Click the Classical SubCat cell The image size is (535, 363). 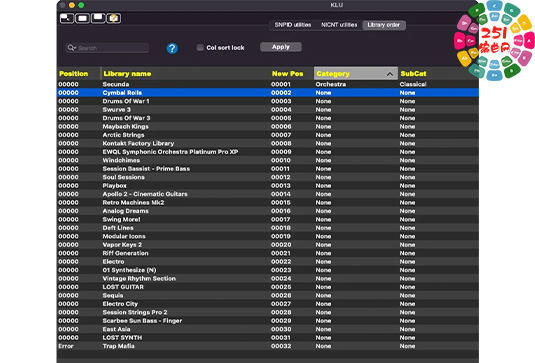413,84
